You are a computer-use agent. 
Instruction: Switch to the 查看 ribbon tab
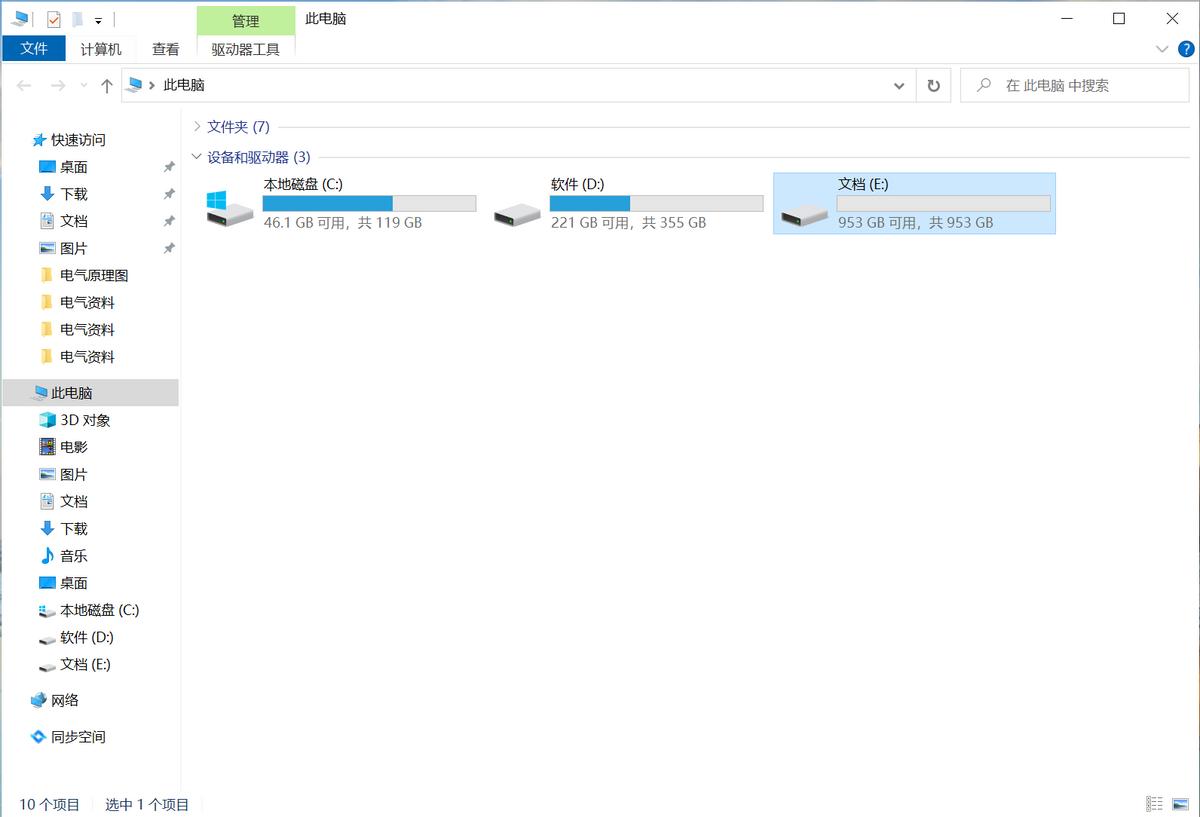pyautogui.click(x=166, y=49)
